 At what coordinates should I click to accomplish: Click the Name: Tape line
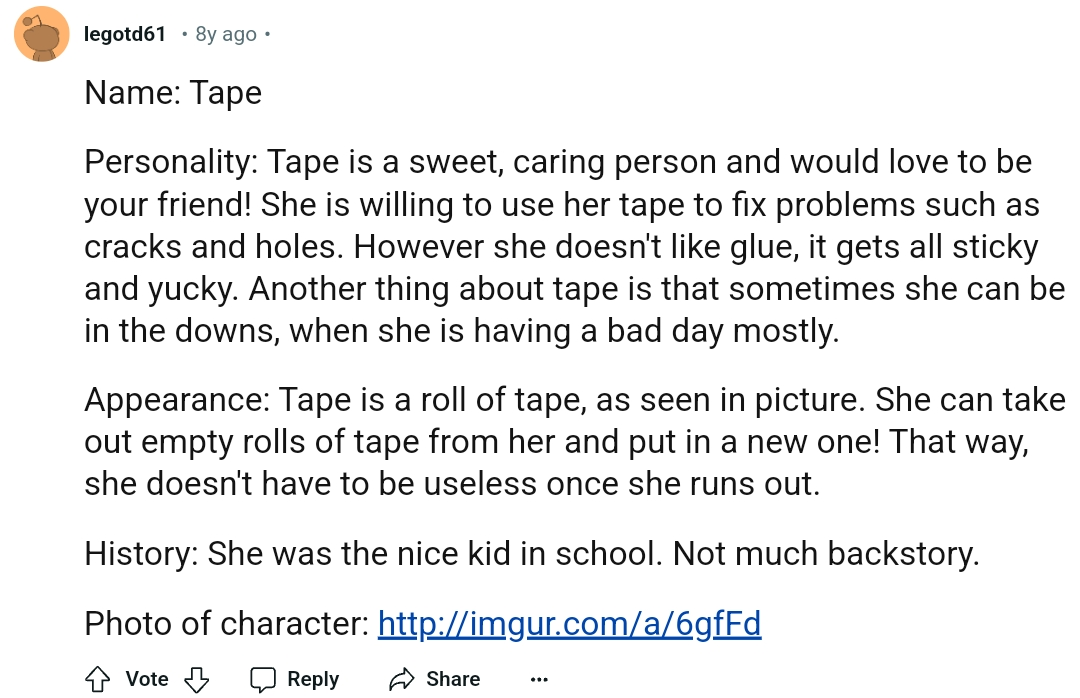[173, 92]
